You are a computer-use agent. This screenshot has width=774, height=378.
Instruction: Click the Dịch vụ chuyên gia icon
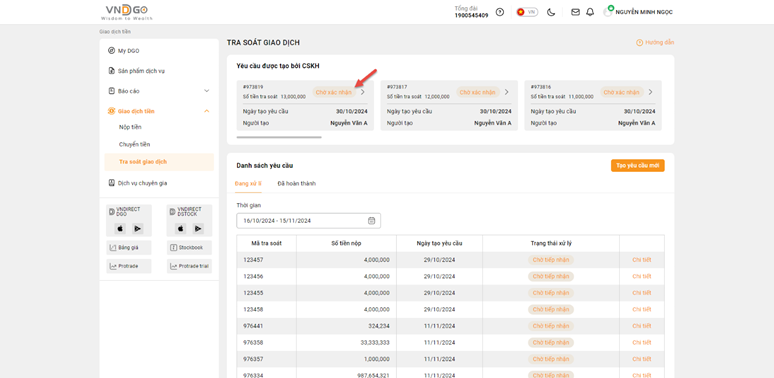point(111,183)
